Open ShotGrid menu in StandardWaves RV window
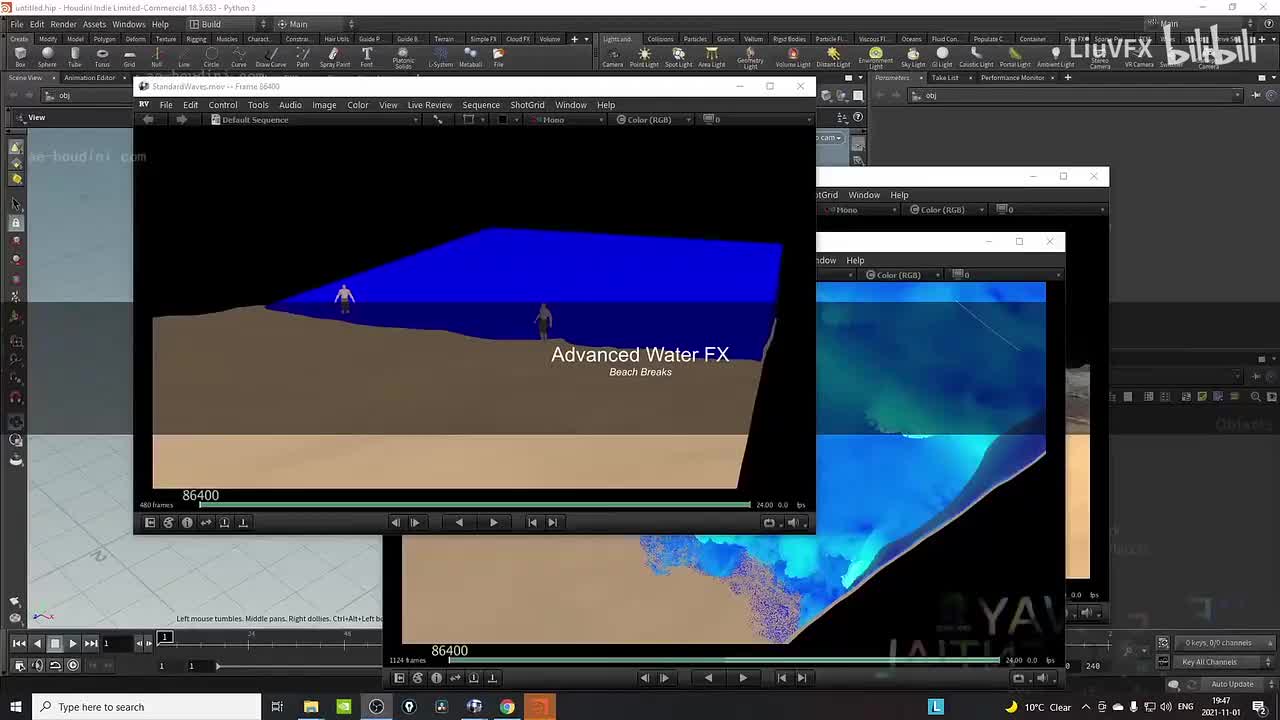 [x=527, y=105]
